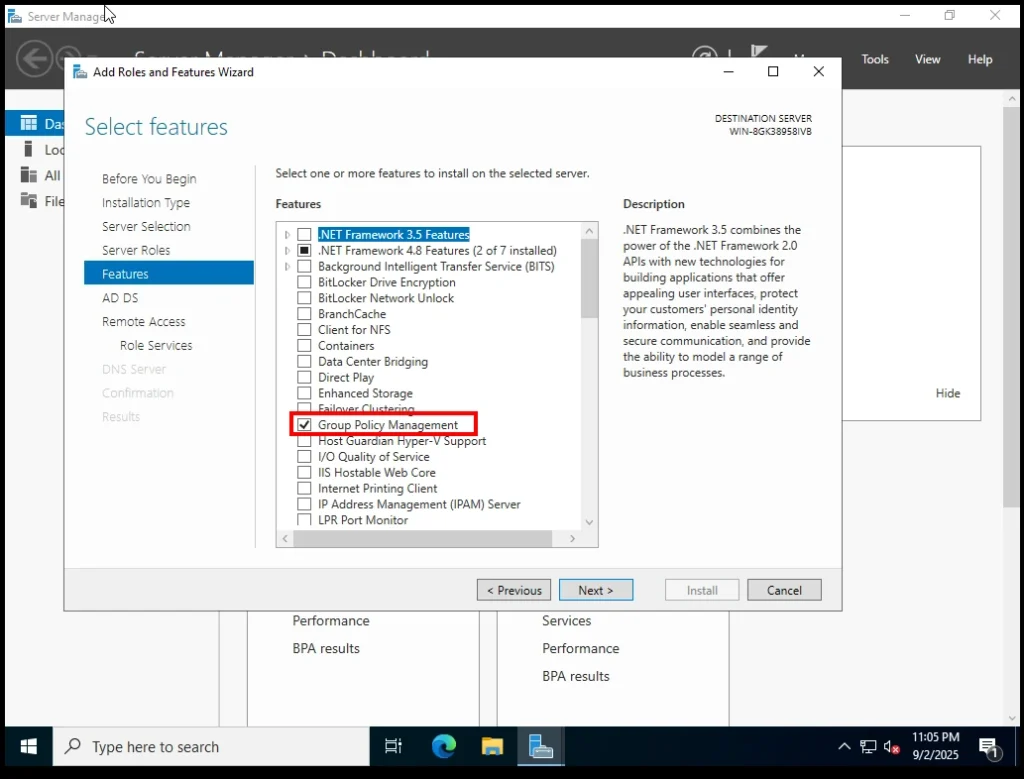Expand .NET Framework 4.8 Features node
1024x779 pixels.
[x=287, y=250]
